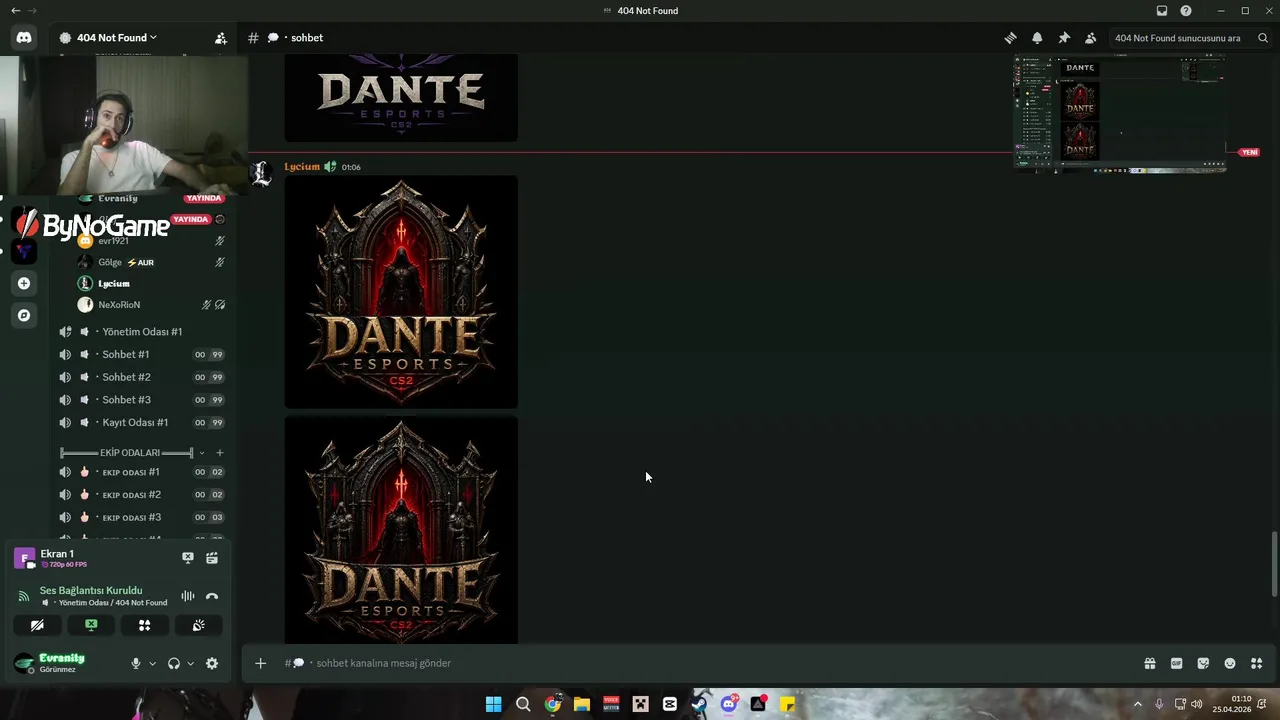Open the stream preview pop-out window
This screenshot has height=720, width=1280.
(x=1120, y=114)
